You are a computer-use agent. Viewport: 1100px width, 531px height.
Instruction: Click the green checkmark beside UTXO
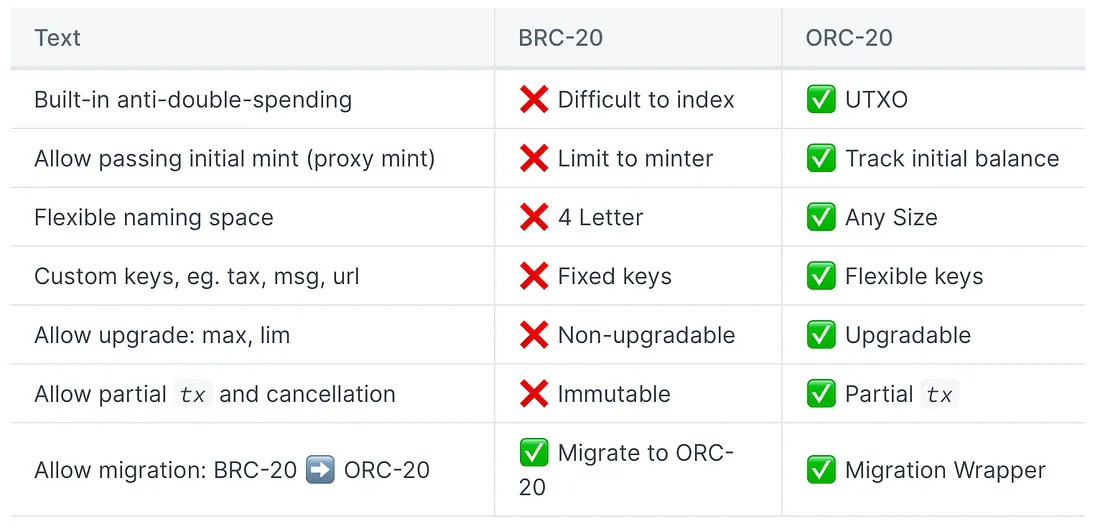tap(821, 100)
